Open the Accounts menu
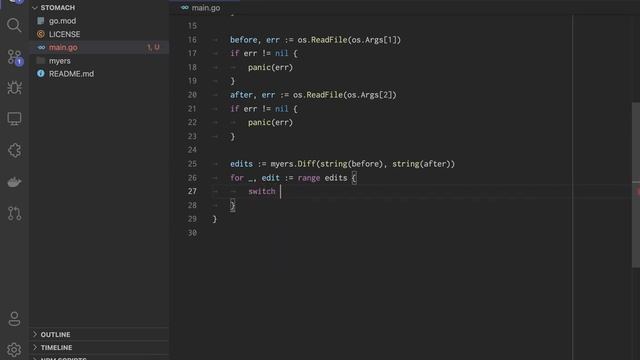Screen dimensions: 640x360 click(14, 319)
